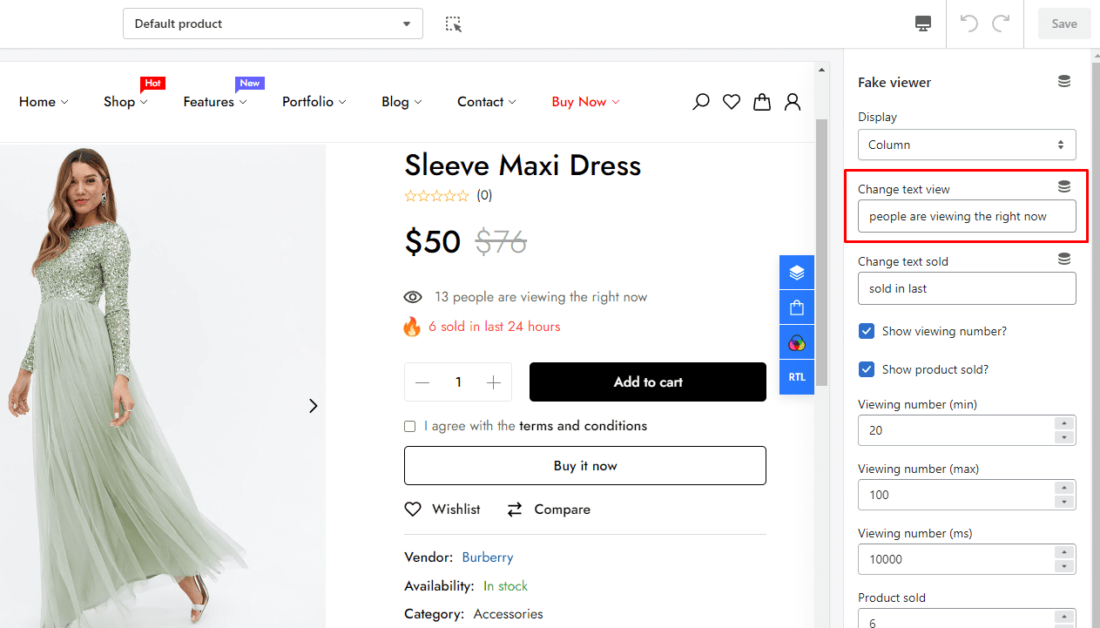The width and height of the screenshot is (1100, 628).
Task: Open the wishlist heart icon in header
Action: coord(731,101)
